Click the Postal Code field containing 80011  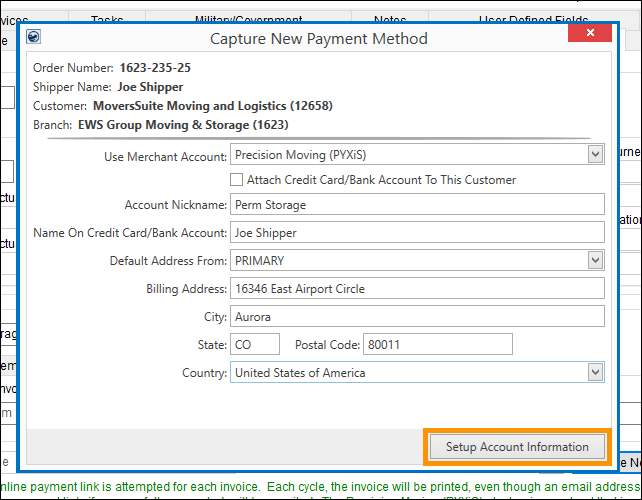click(x=438, y=344)
